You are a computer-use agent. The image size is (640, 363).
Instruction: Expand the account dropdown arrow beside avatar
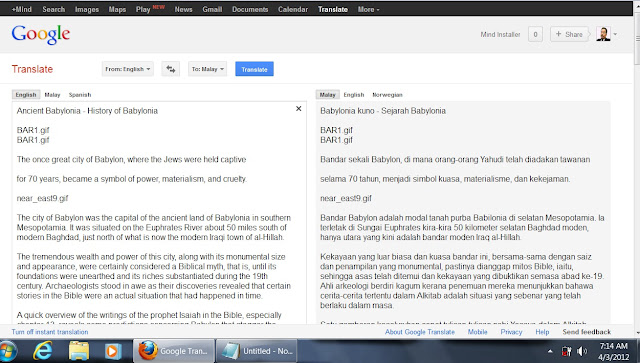[615, 34]
